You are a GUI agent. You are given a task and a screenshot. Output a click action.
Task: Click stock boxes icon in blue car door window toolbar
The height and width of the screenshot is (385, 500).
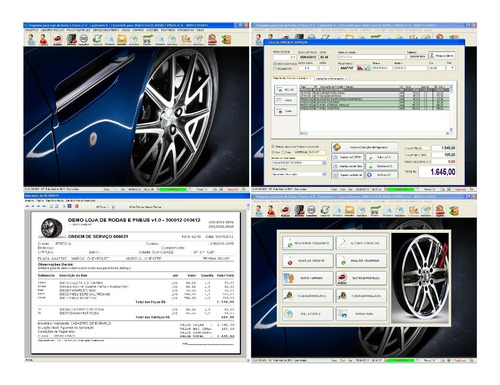point(186,39)
